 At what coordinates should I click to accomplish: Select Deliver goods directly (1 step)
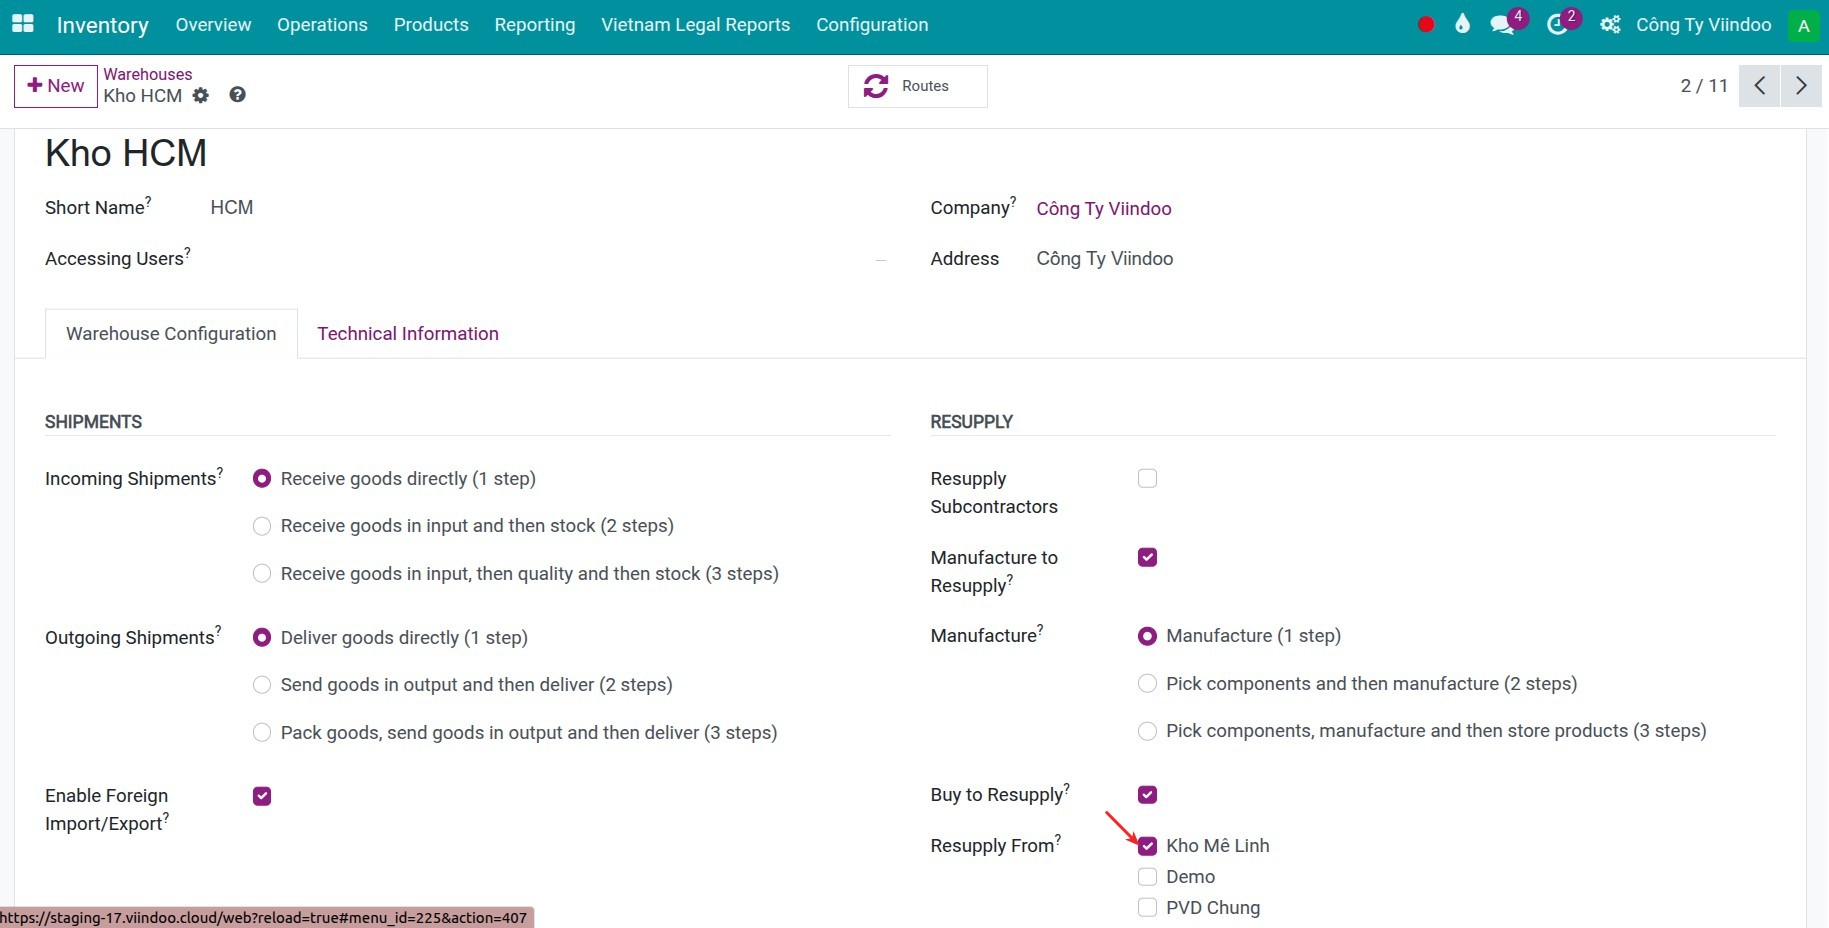(262, 638)
